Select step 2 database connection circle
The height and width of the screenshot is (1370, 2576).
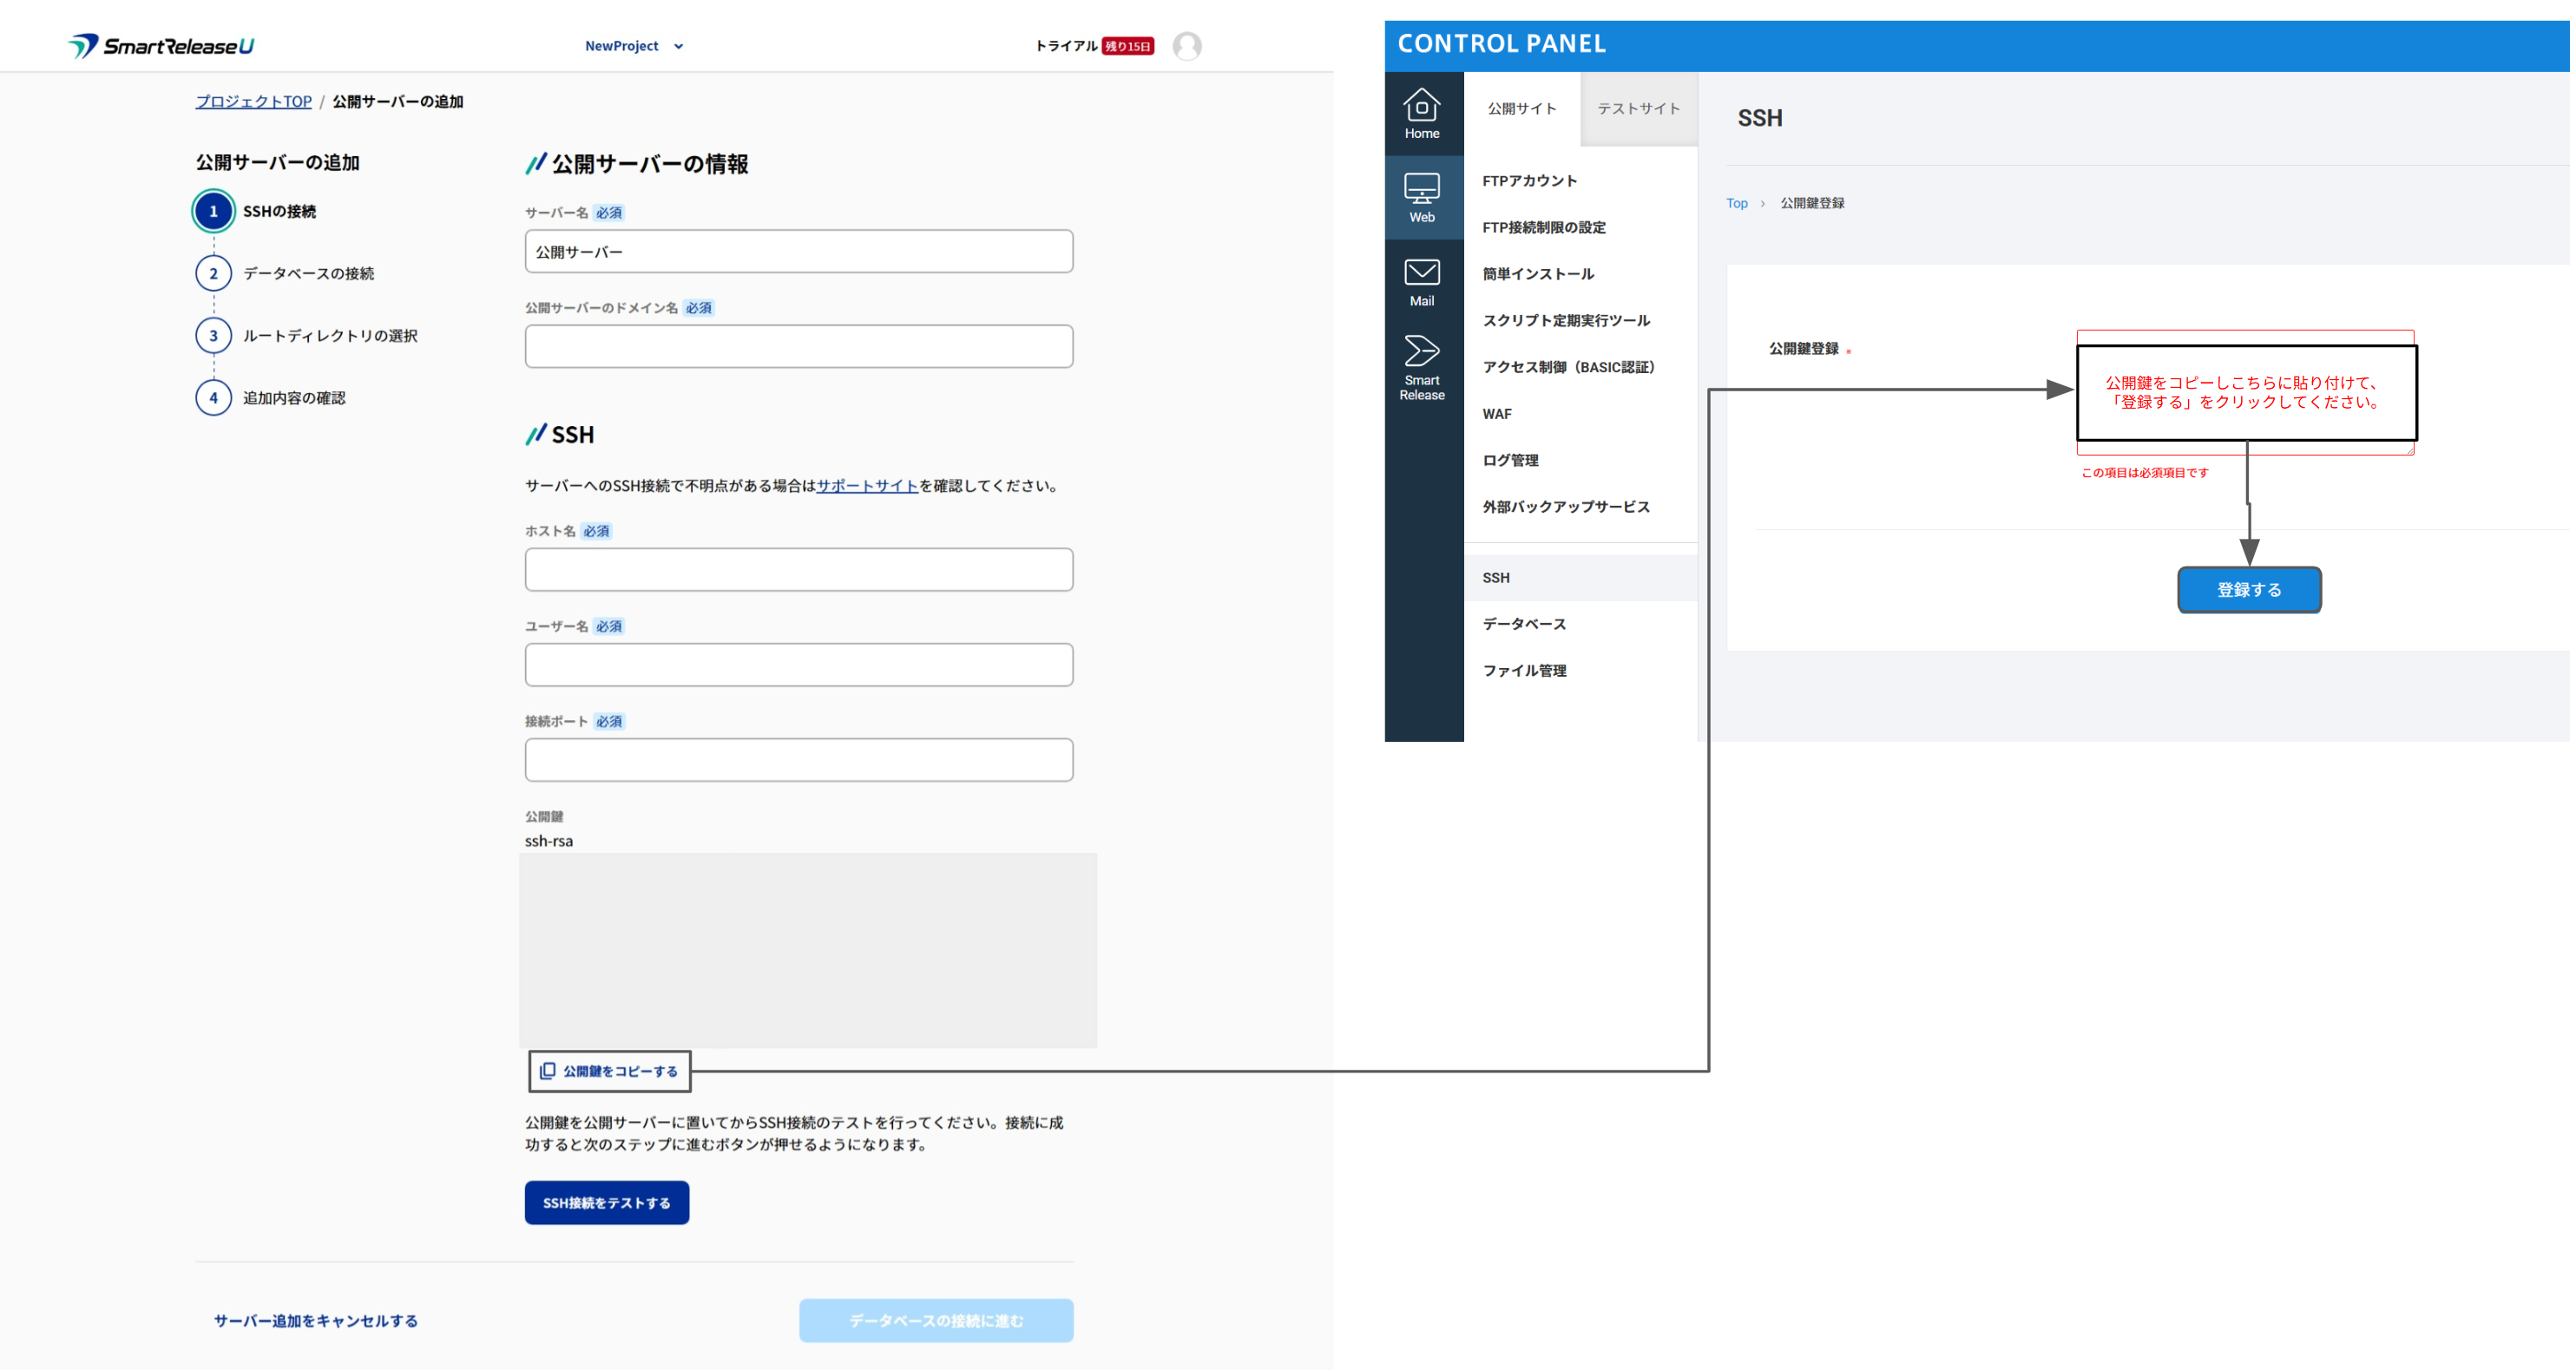coord(213,273)
